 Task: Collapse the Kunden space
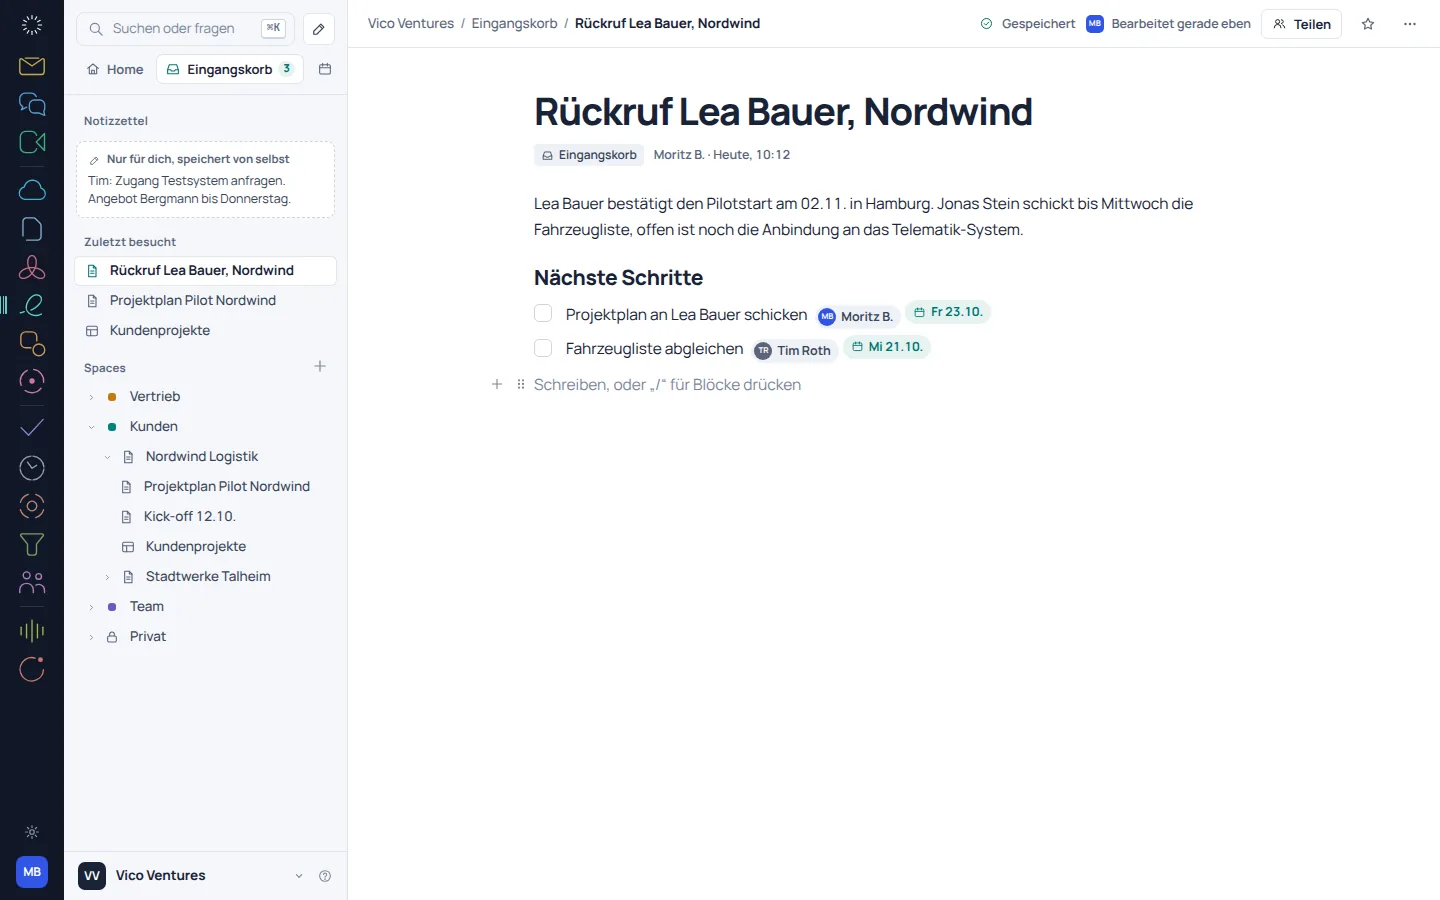click(91, 427)
